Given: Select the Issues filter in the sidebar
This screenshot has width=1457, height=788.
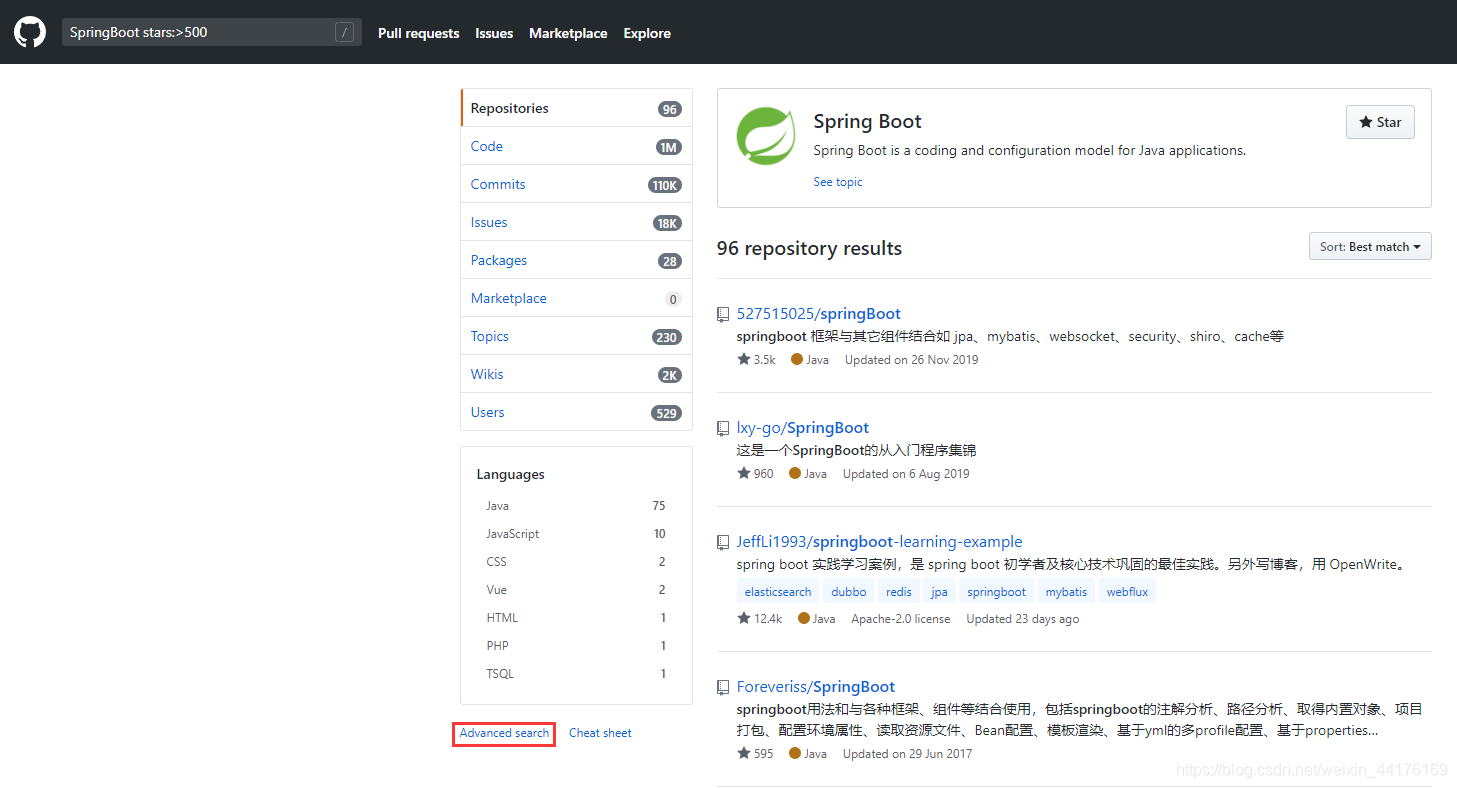Looking at the screenshot, I should (576, 222).
